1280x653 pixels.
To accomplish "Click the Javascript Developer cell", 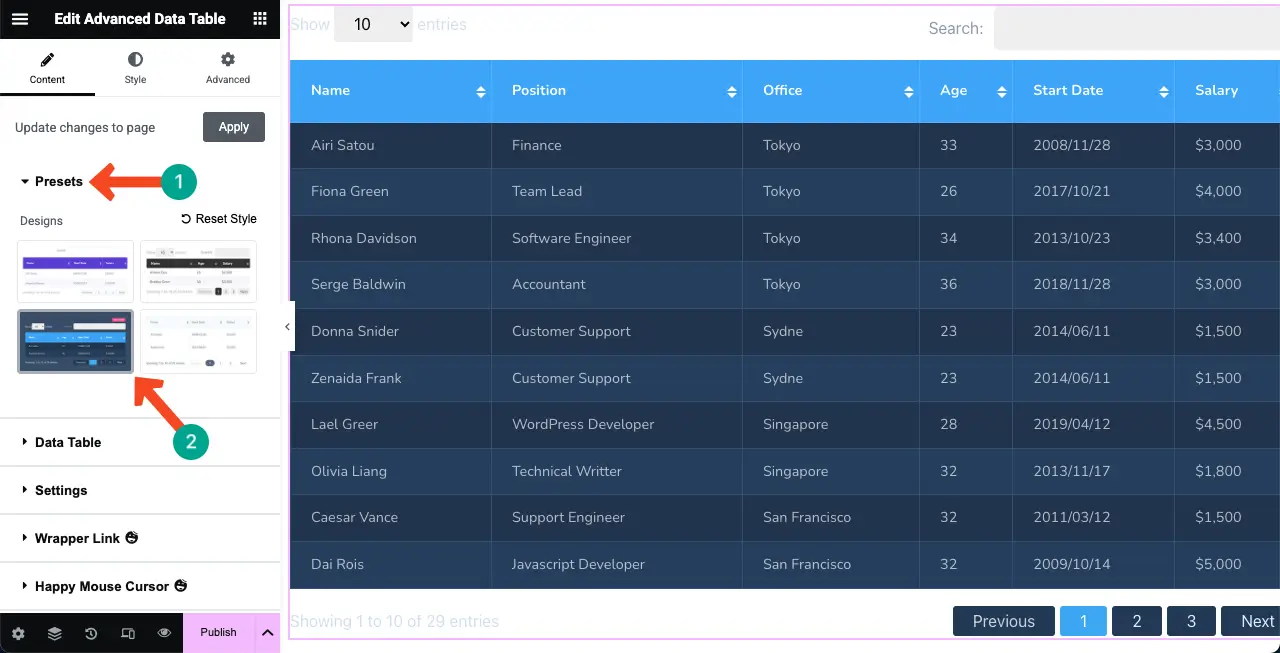I will (x=616, y=564).
